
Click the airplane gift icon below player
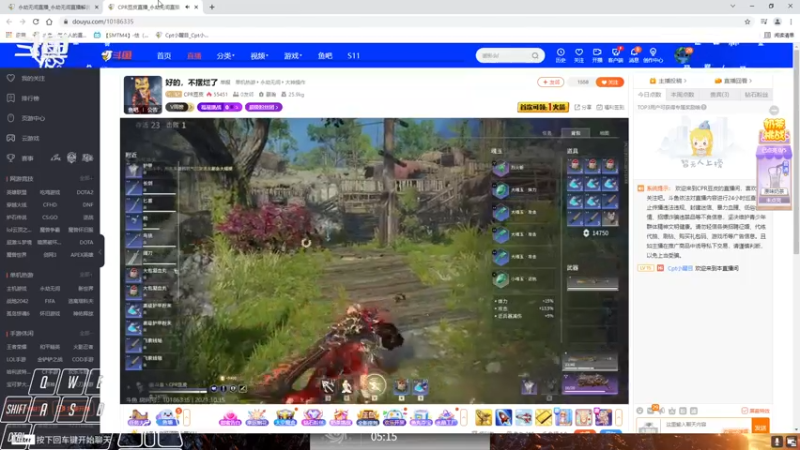tap(523, 417)
